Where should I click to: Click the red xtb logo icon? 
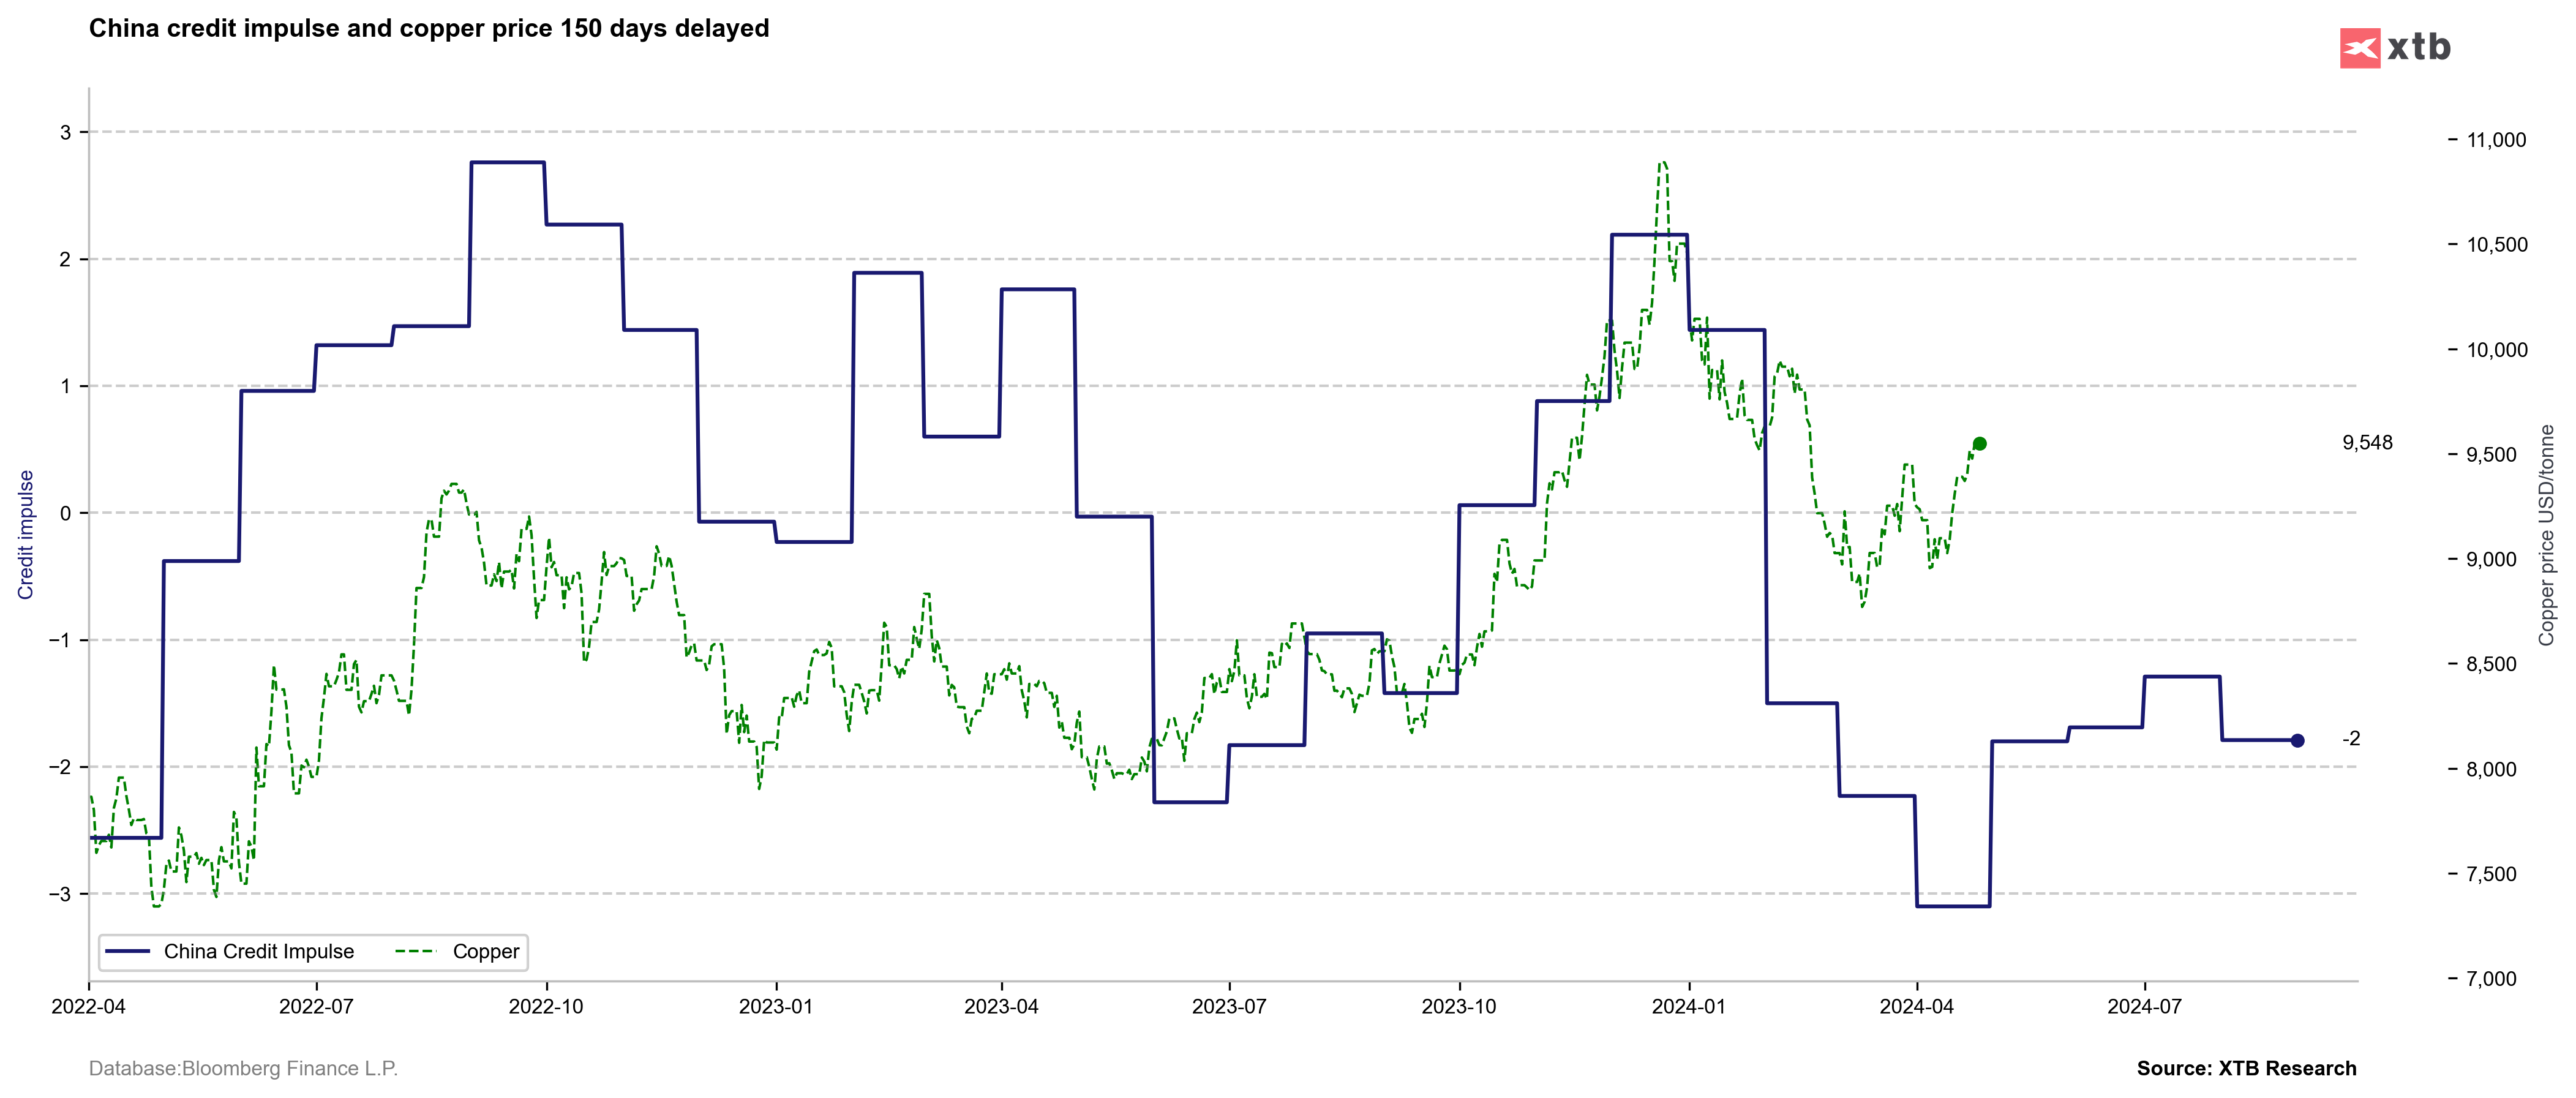point(2359,48)
